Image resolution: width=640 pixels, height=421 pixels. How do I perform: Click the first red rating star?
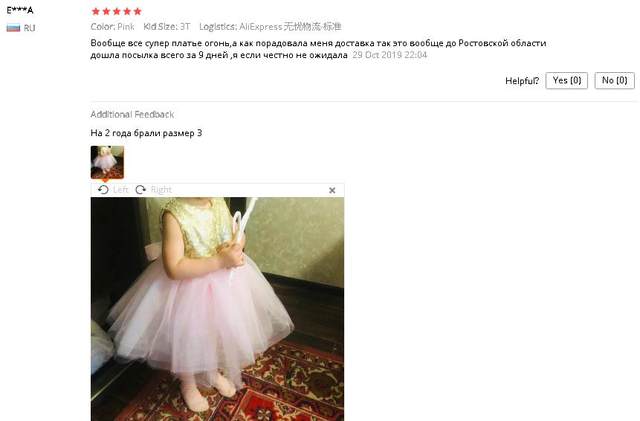point(96,11)
